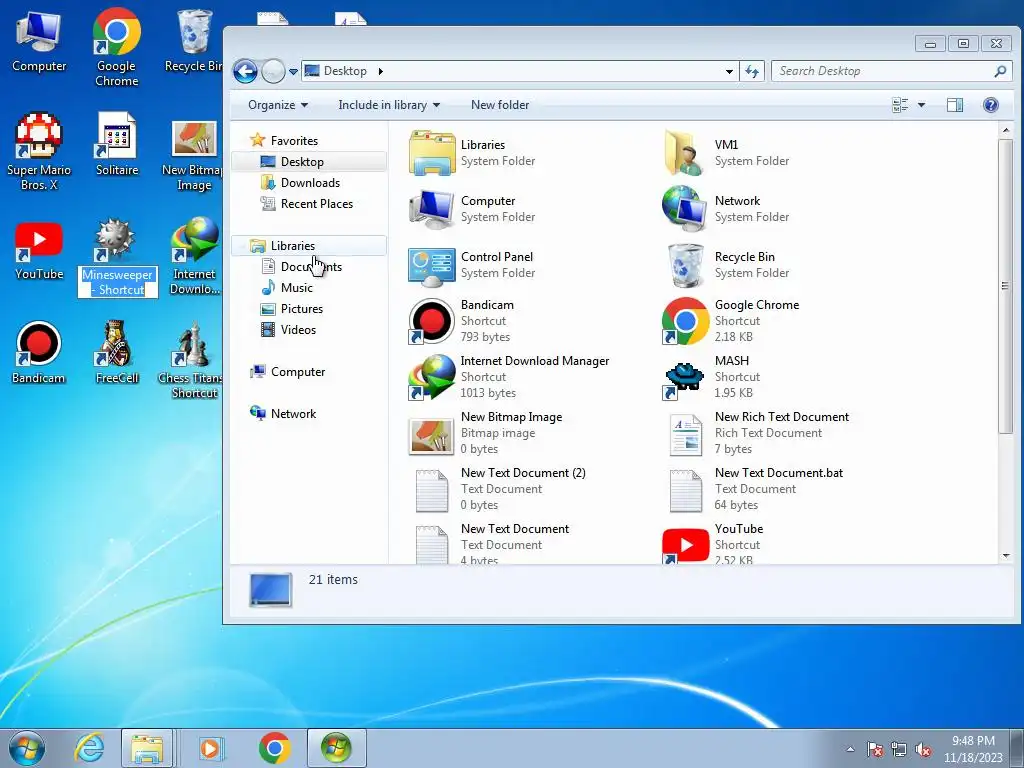Select the Computer desktop icon
Image resolution: width=1024 pixels, height=768 pixels.
[x=39, y=40]
